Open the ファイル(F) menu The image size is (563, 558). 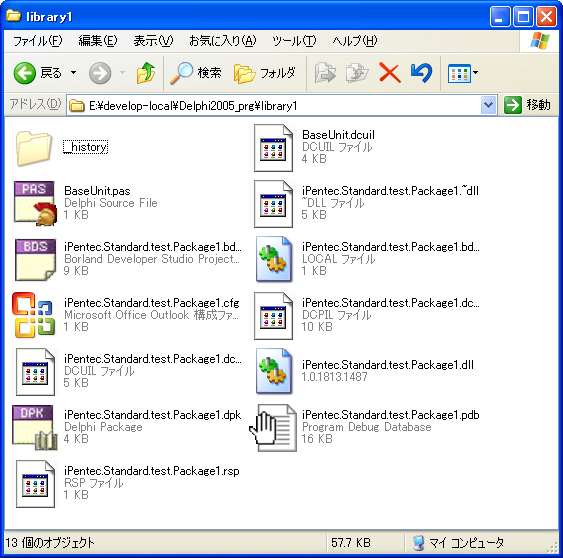[x=37, y=41]
